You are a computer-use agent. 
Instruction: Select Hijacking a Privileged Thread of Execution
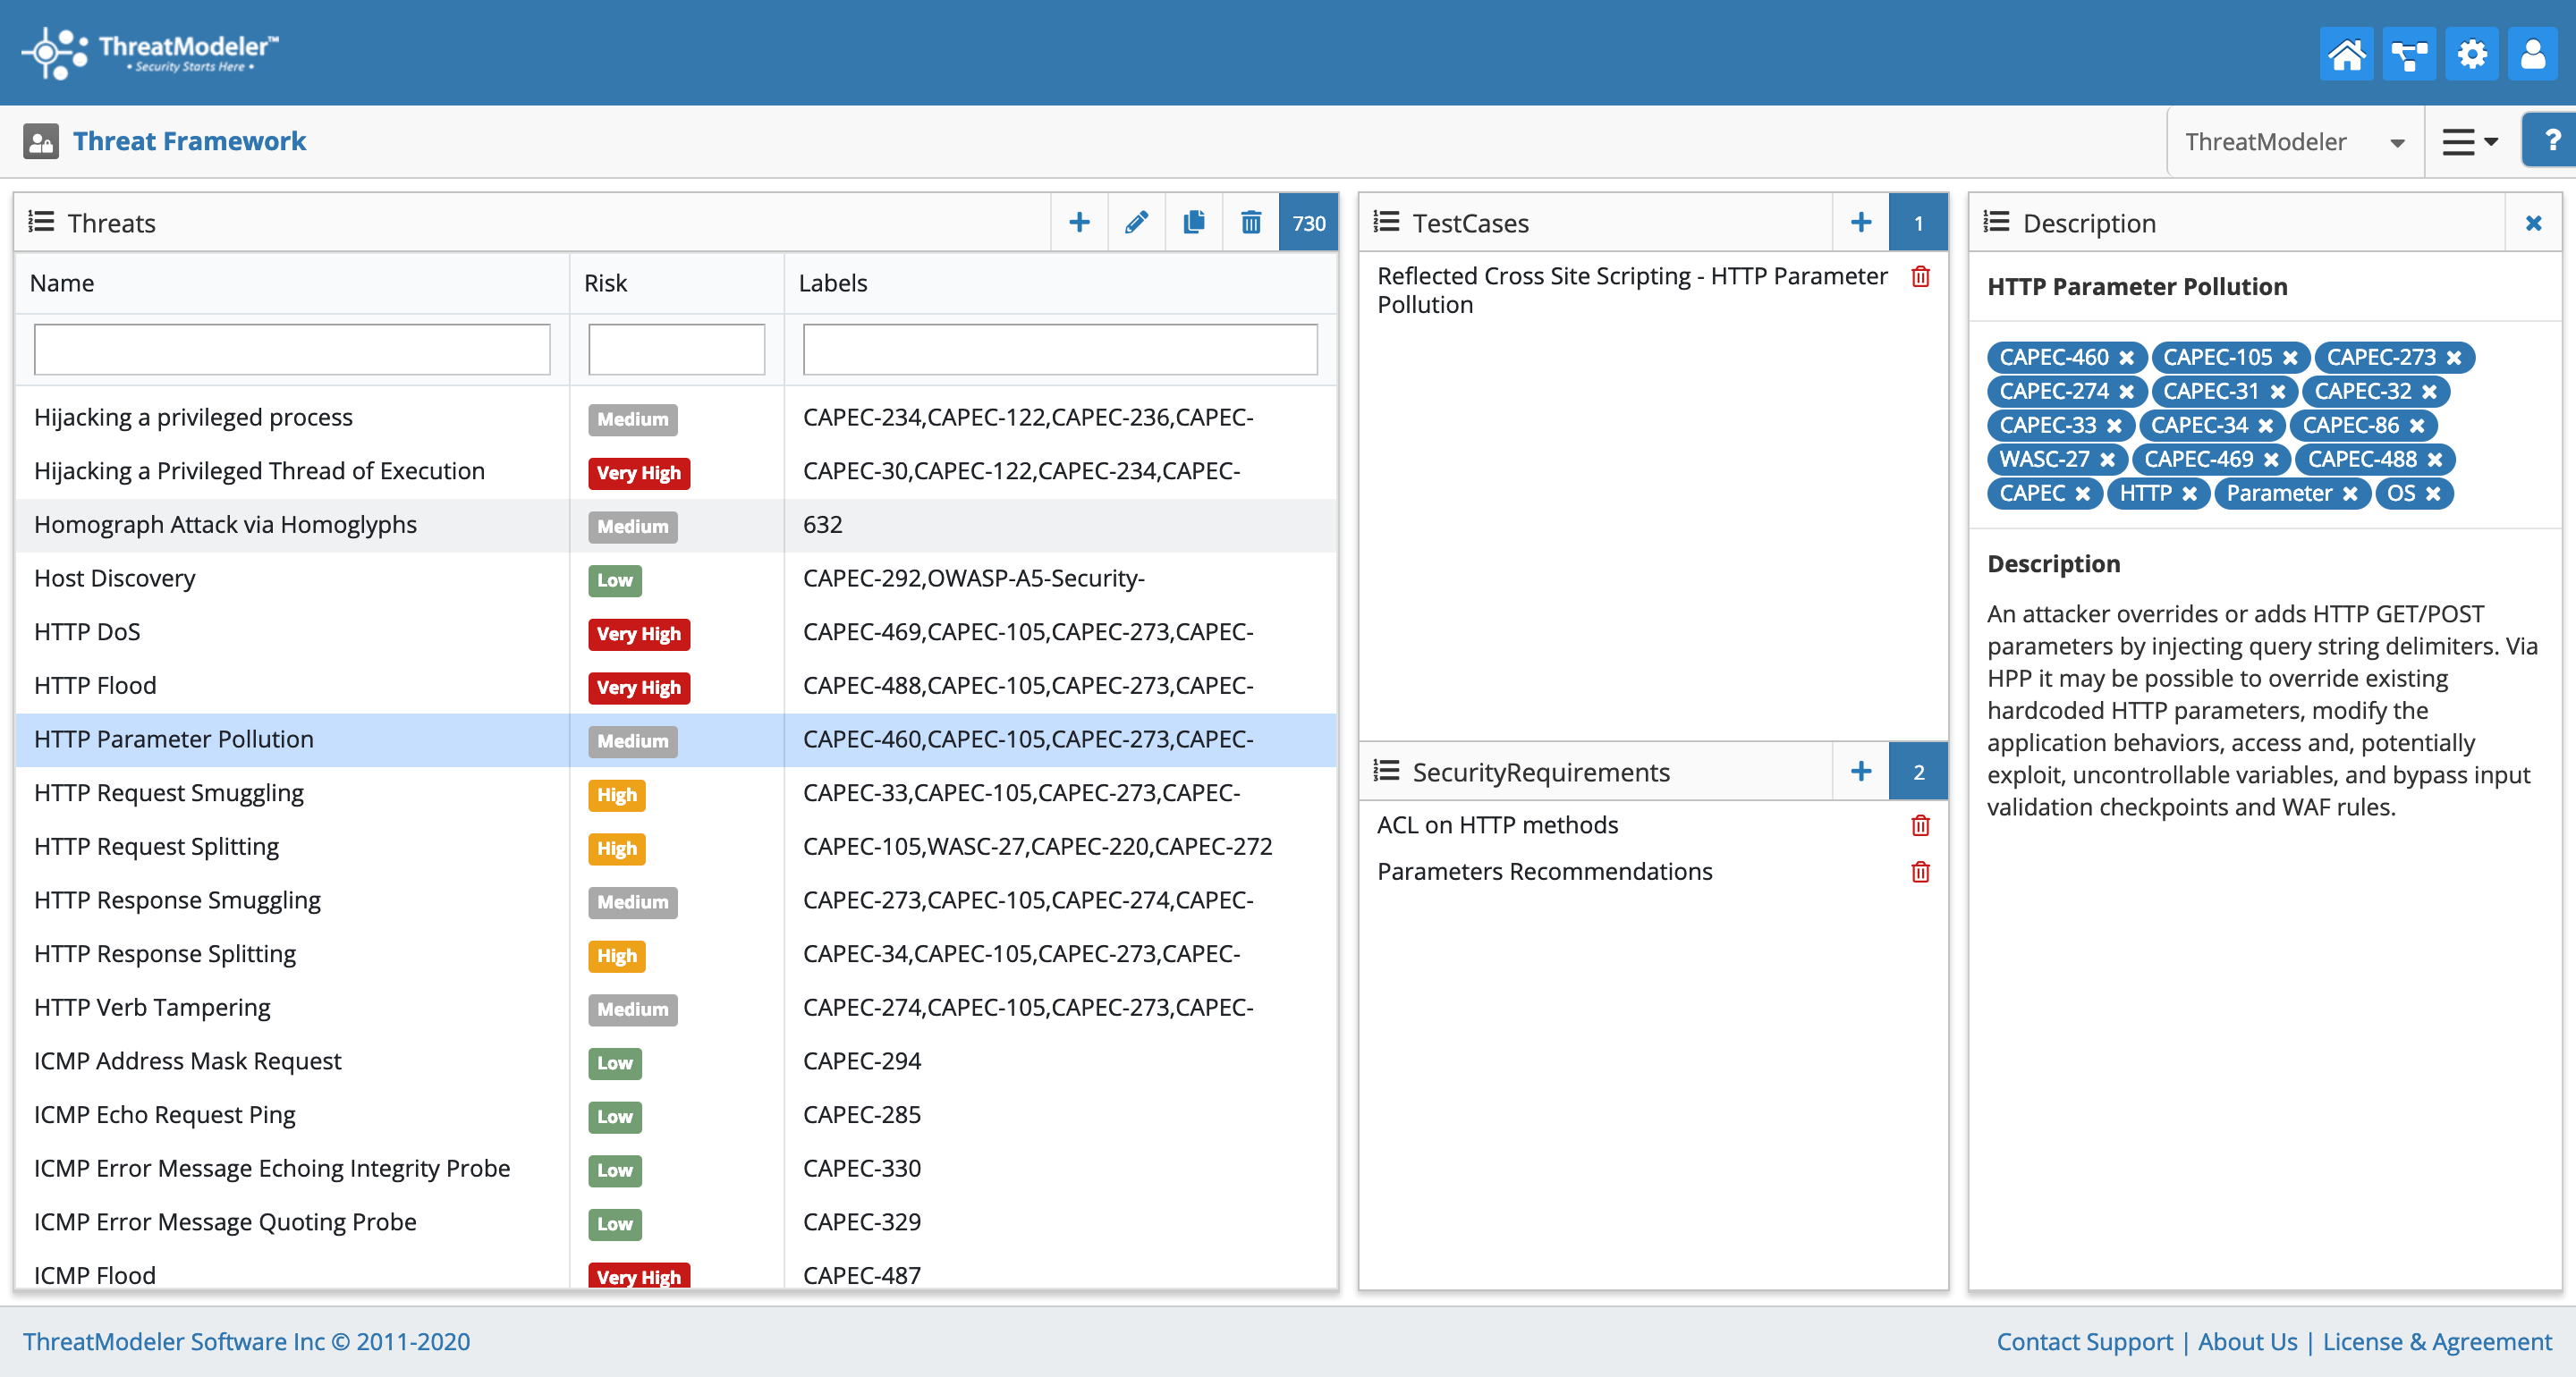(676, 472)
